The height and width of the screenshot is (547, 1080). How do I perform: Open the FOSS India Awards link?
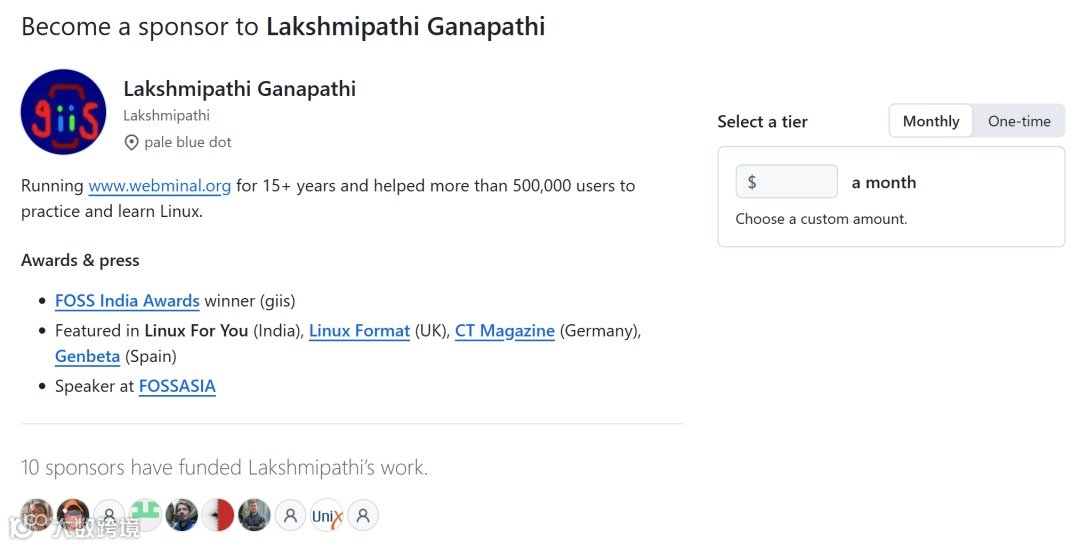coord(127,301)
